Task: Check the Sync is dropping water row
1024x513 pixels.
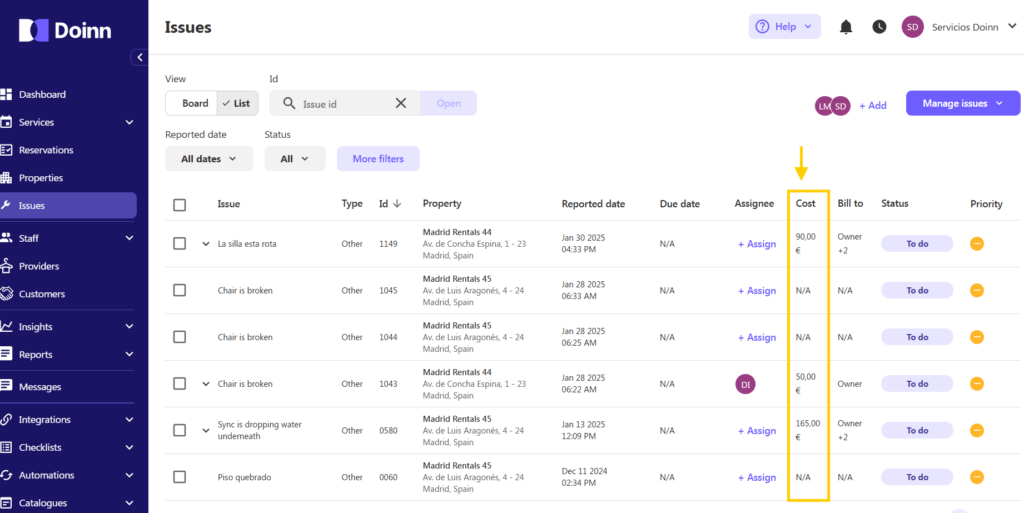Action: pos(180,430)
